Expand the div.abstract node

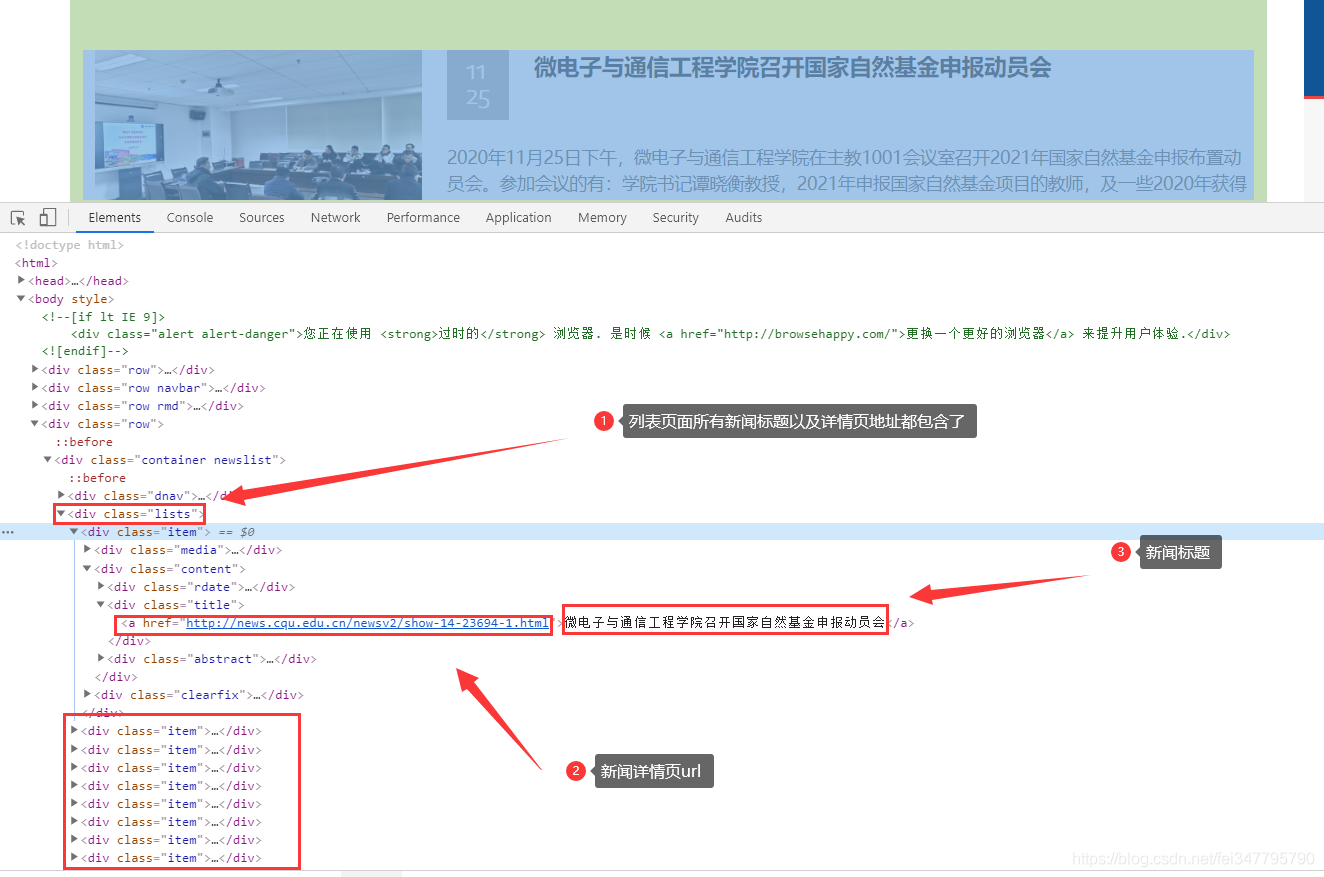pos(100,658)
